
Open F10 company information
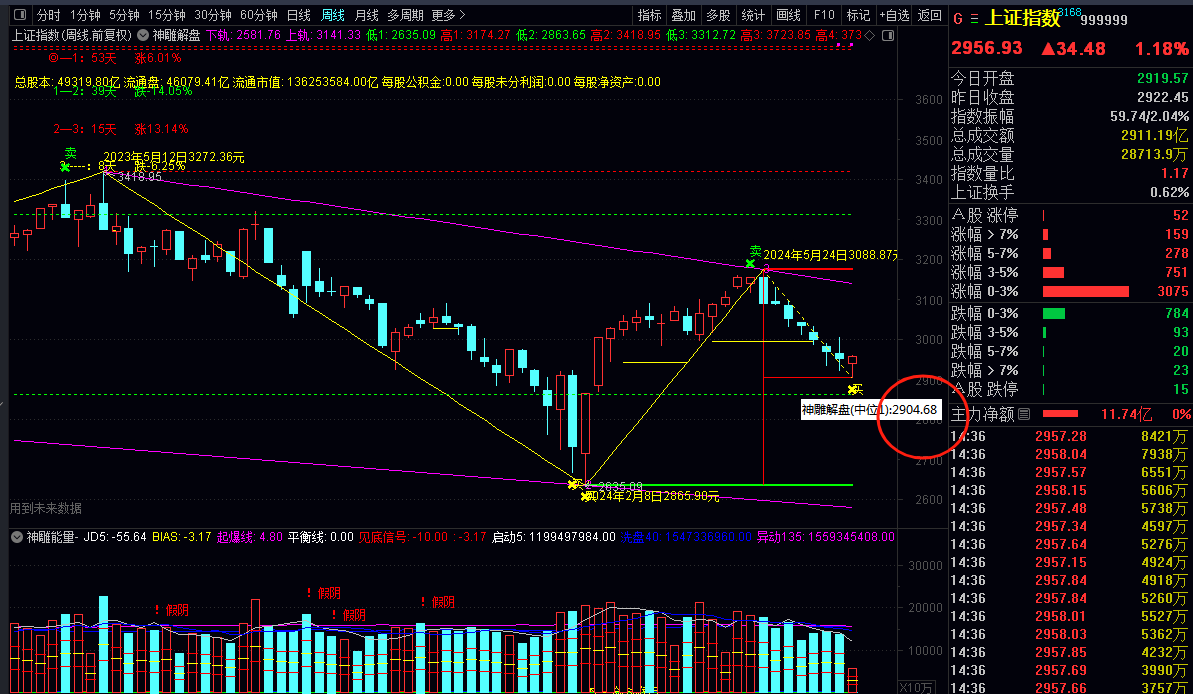823,15
